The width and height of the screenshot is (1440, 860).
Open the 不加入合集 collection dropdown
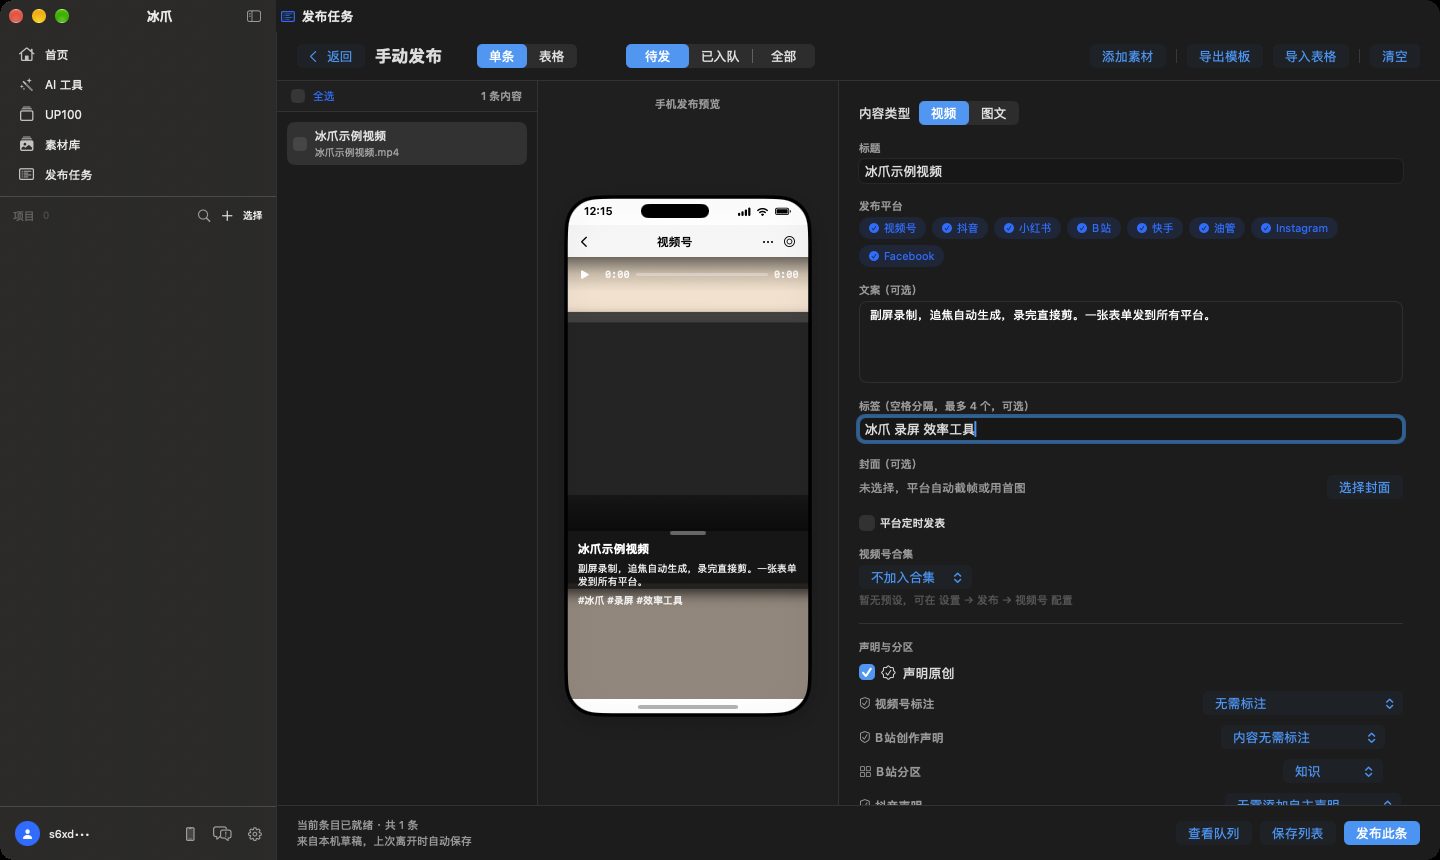[x=915, y=577]
